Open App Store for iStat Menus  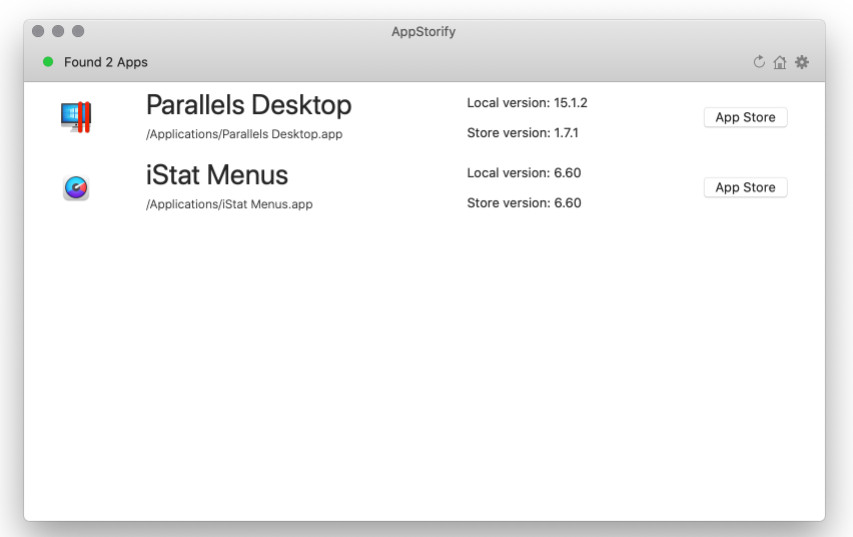click(x=745, y=187)
